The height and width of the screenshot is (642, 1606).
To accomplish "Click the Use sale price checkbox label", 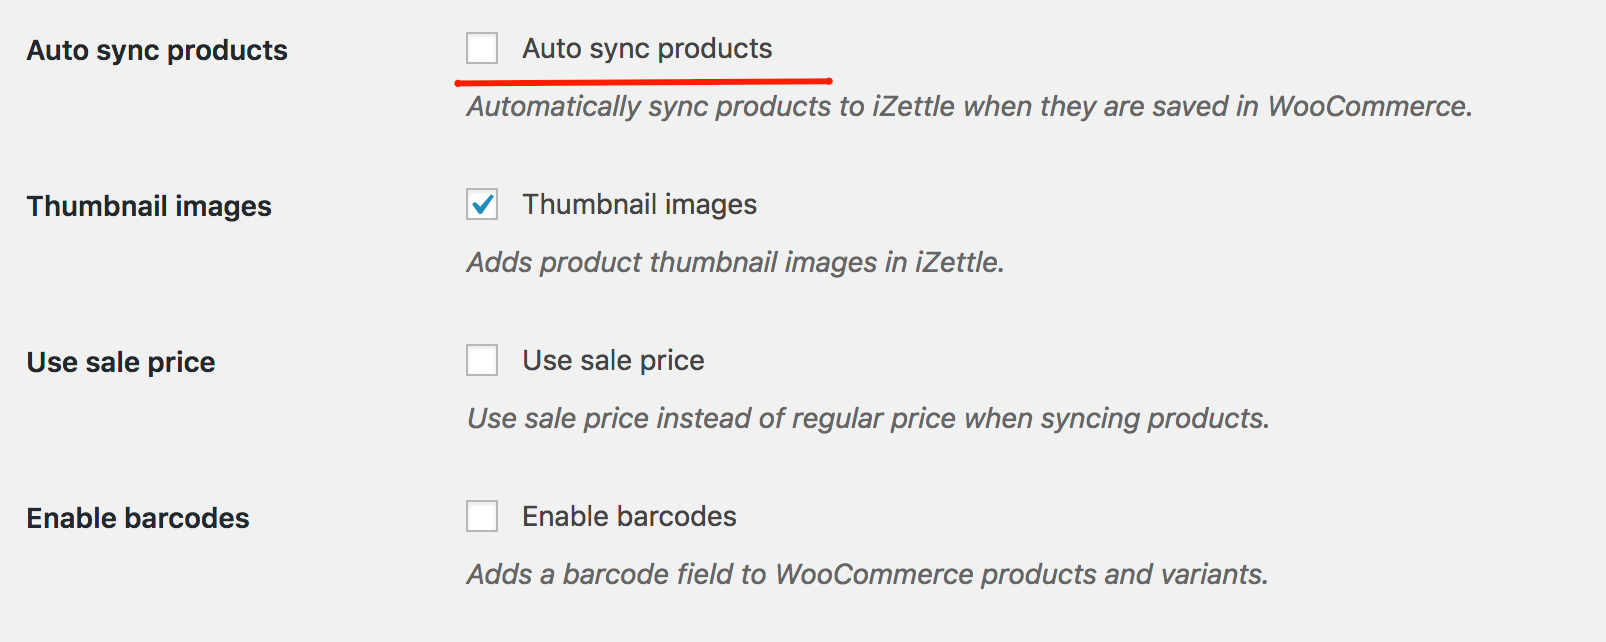I will [x=612, y=360].
